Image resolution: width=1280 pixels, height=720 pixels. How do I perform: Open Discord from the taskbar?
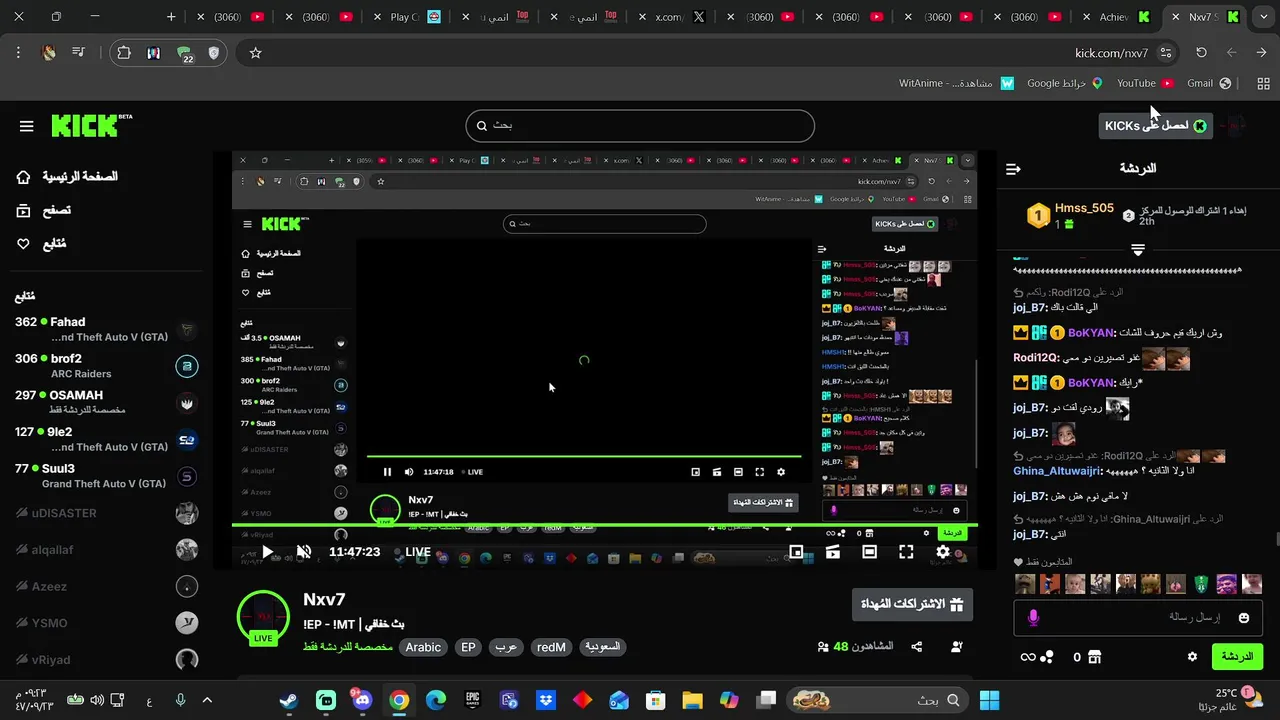tap(362, 700)
